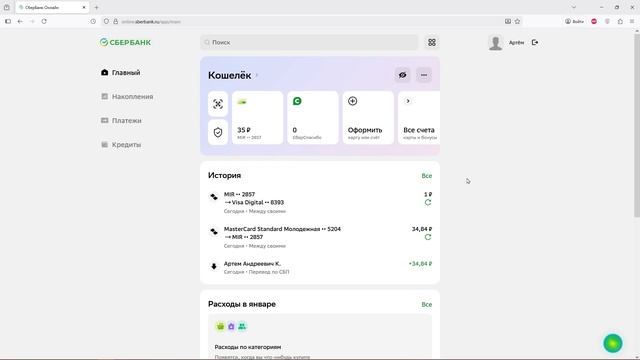Viewport: 640px width, 360px height.
Task: Open the wallet three-dots menu
Action: pos(424,75)
